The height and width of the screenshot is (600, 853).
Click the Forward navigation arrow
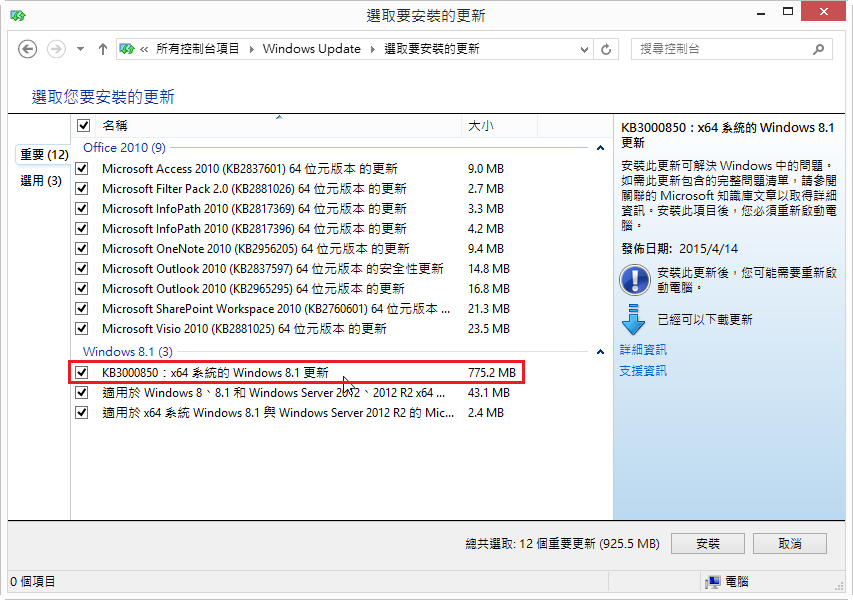click(56, 49)
